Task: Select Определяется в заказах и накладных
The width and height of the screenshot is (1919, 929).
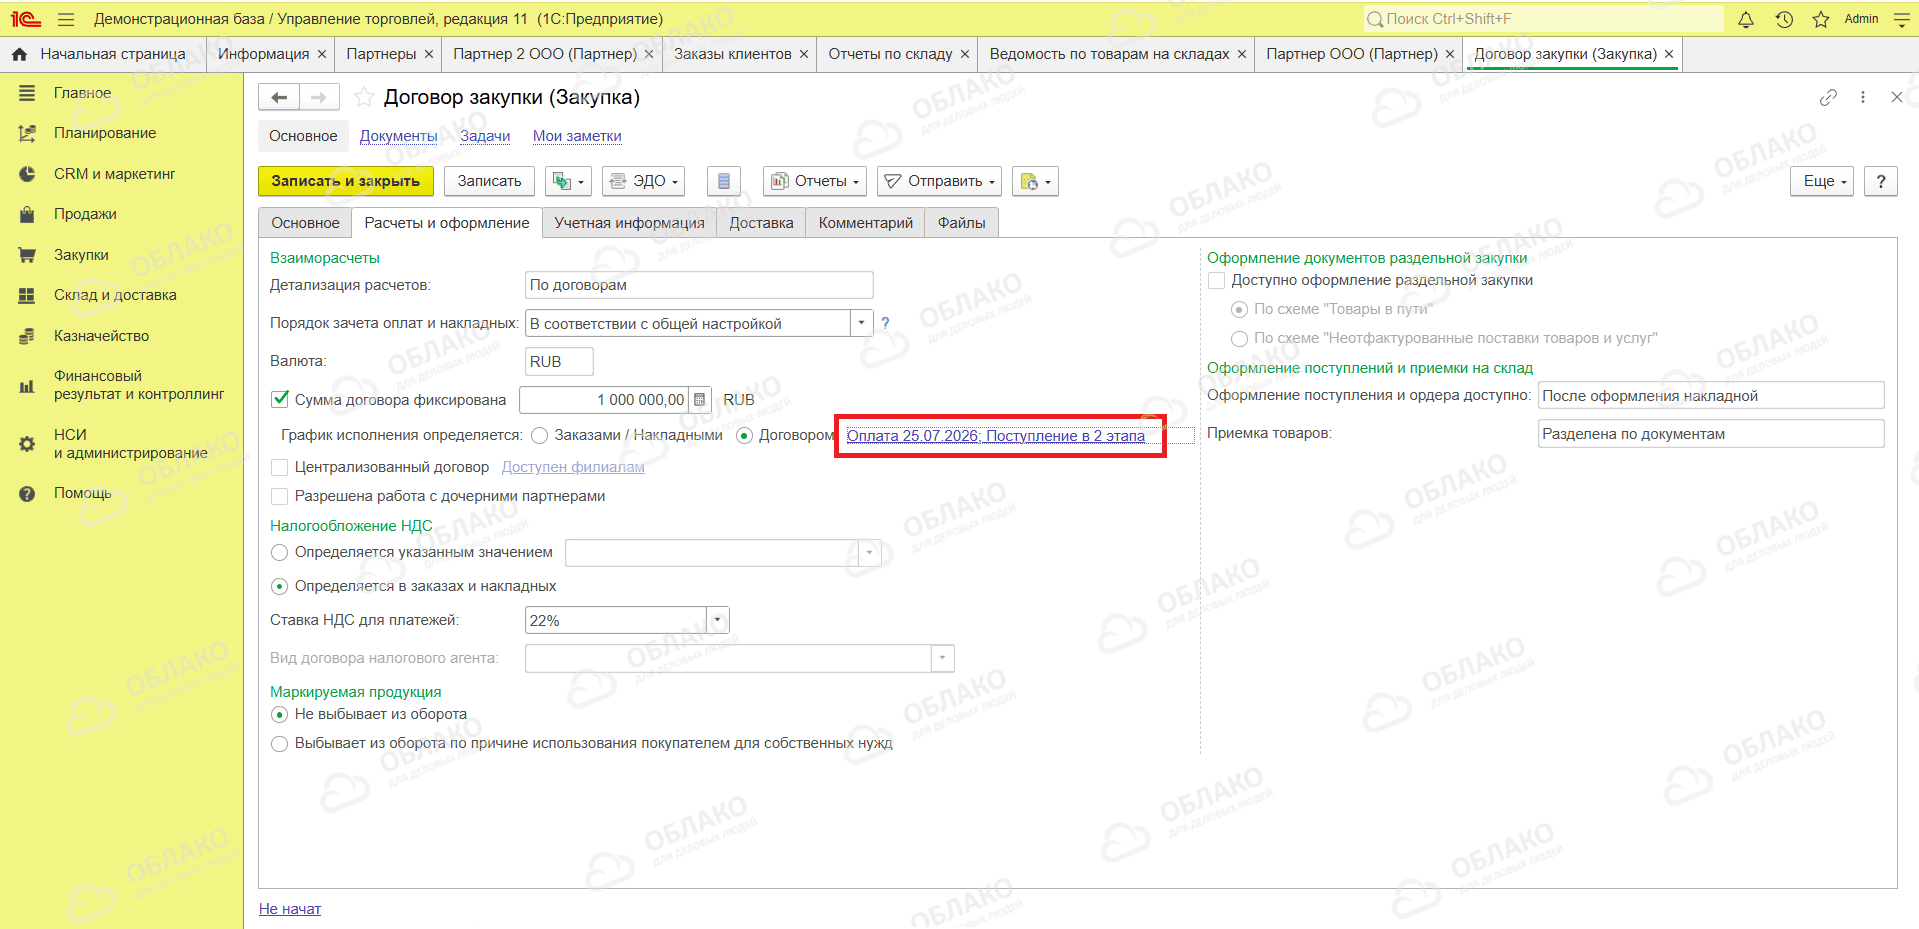Action: coord(280,586)
